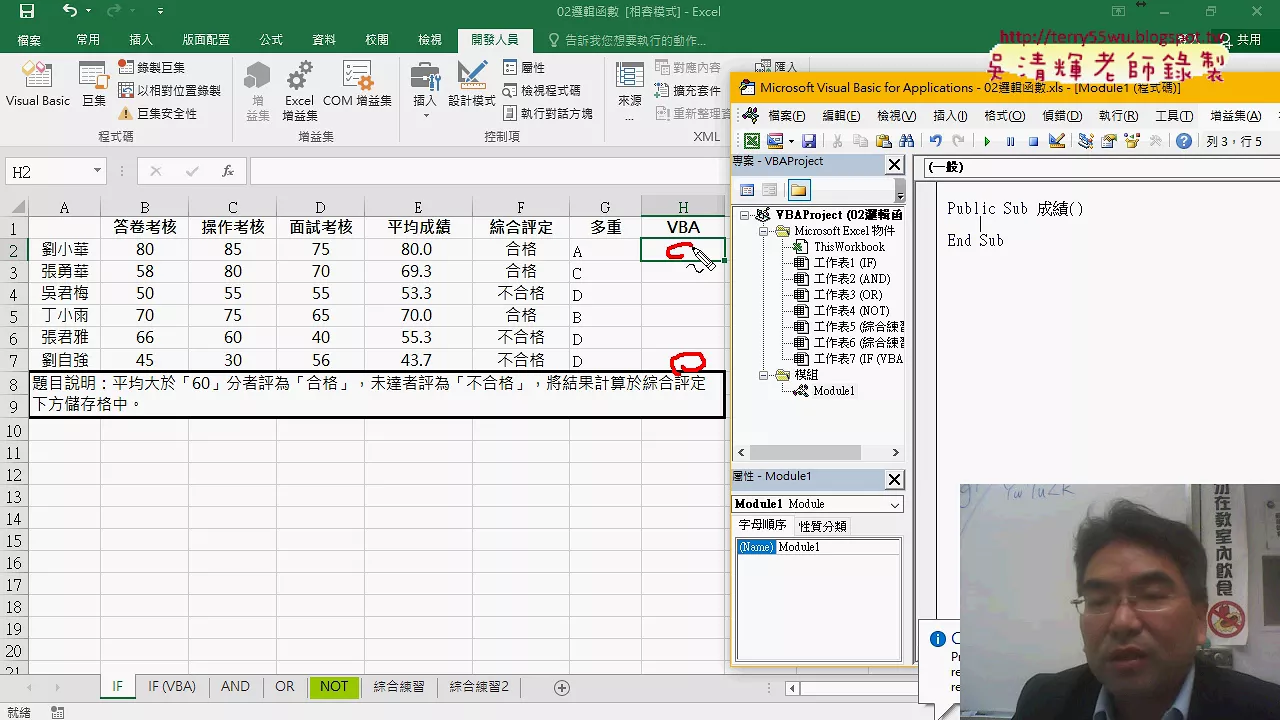The image size is (1280, 720).
Task: Open VBA Help question mark icon
Action: coord(1184,142)
